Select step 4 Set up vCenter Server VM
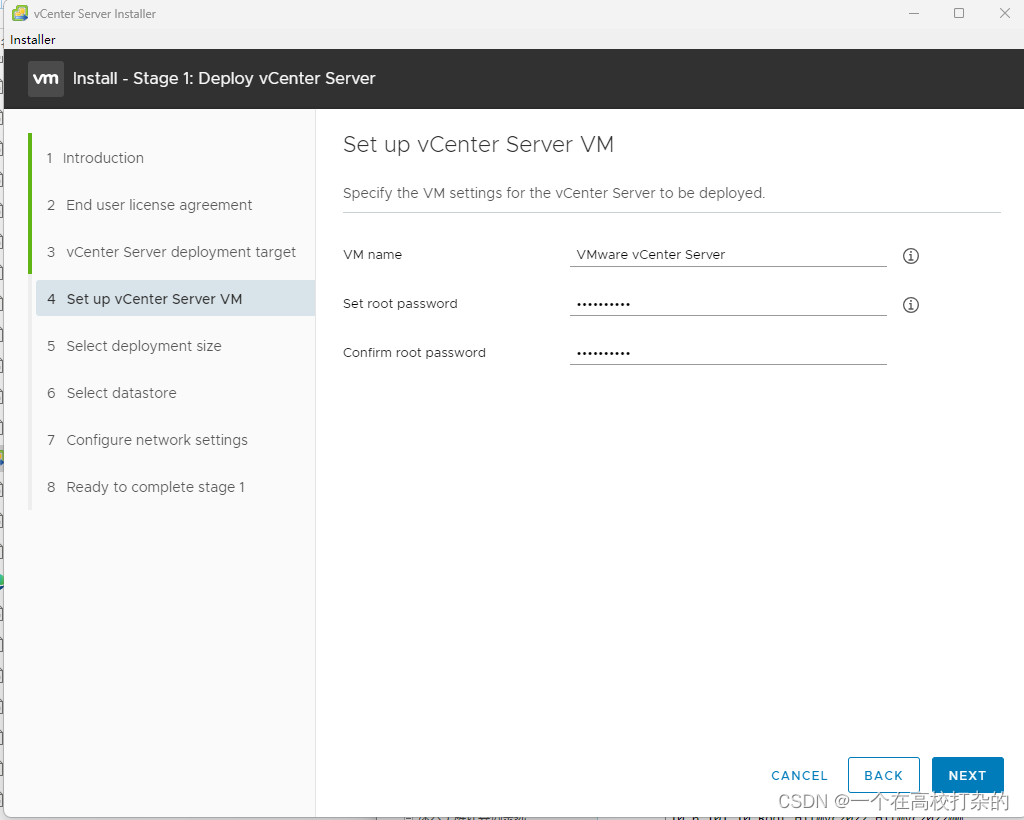1024x820 pixels. pos(176,298)
